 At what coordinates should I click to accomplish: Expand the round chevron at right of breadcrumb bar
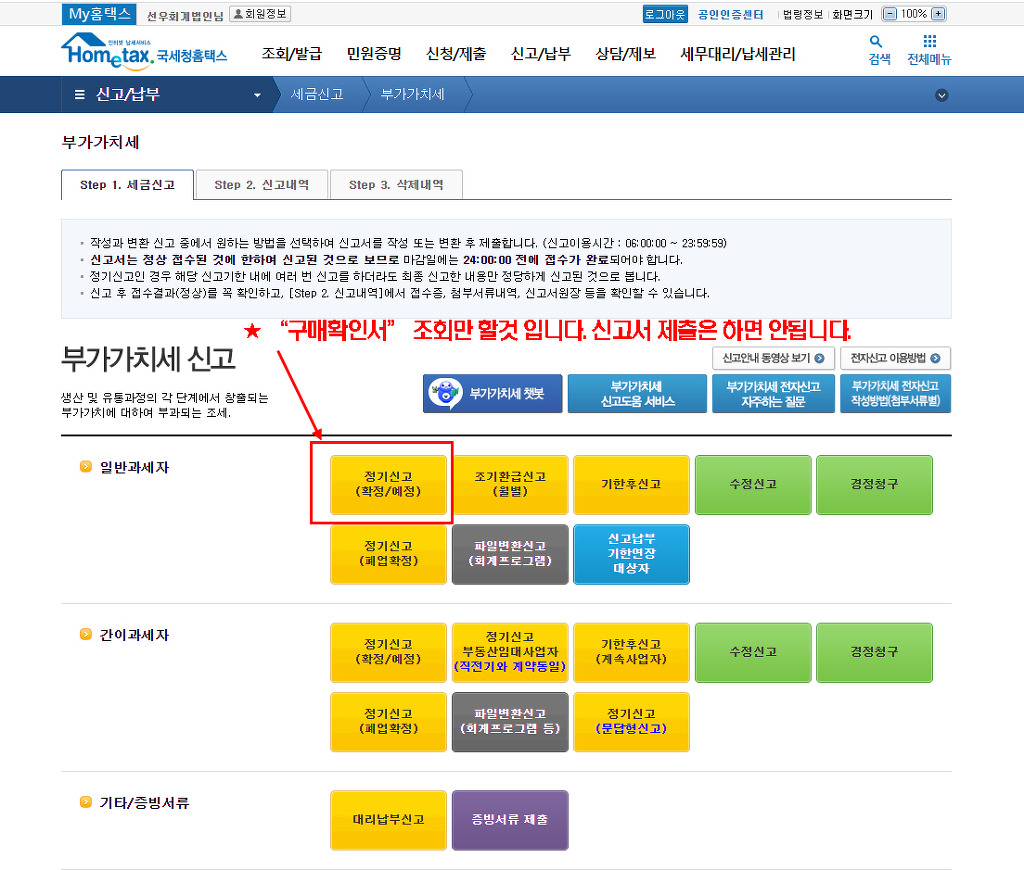[941, 95]
